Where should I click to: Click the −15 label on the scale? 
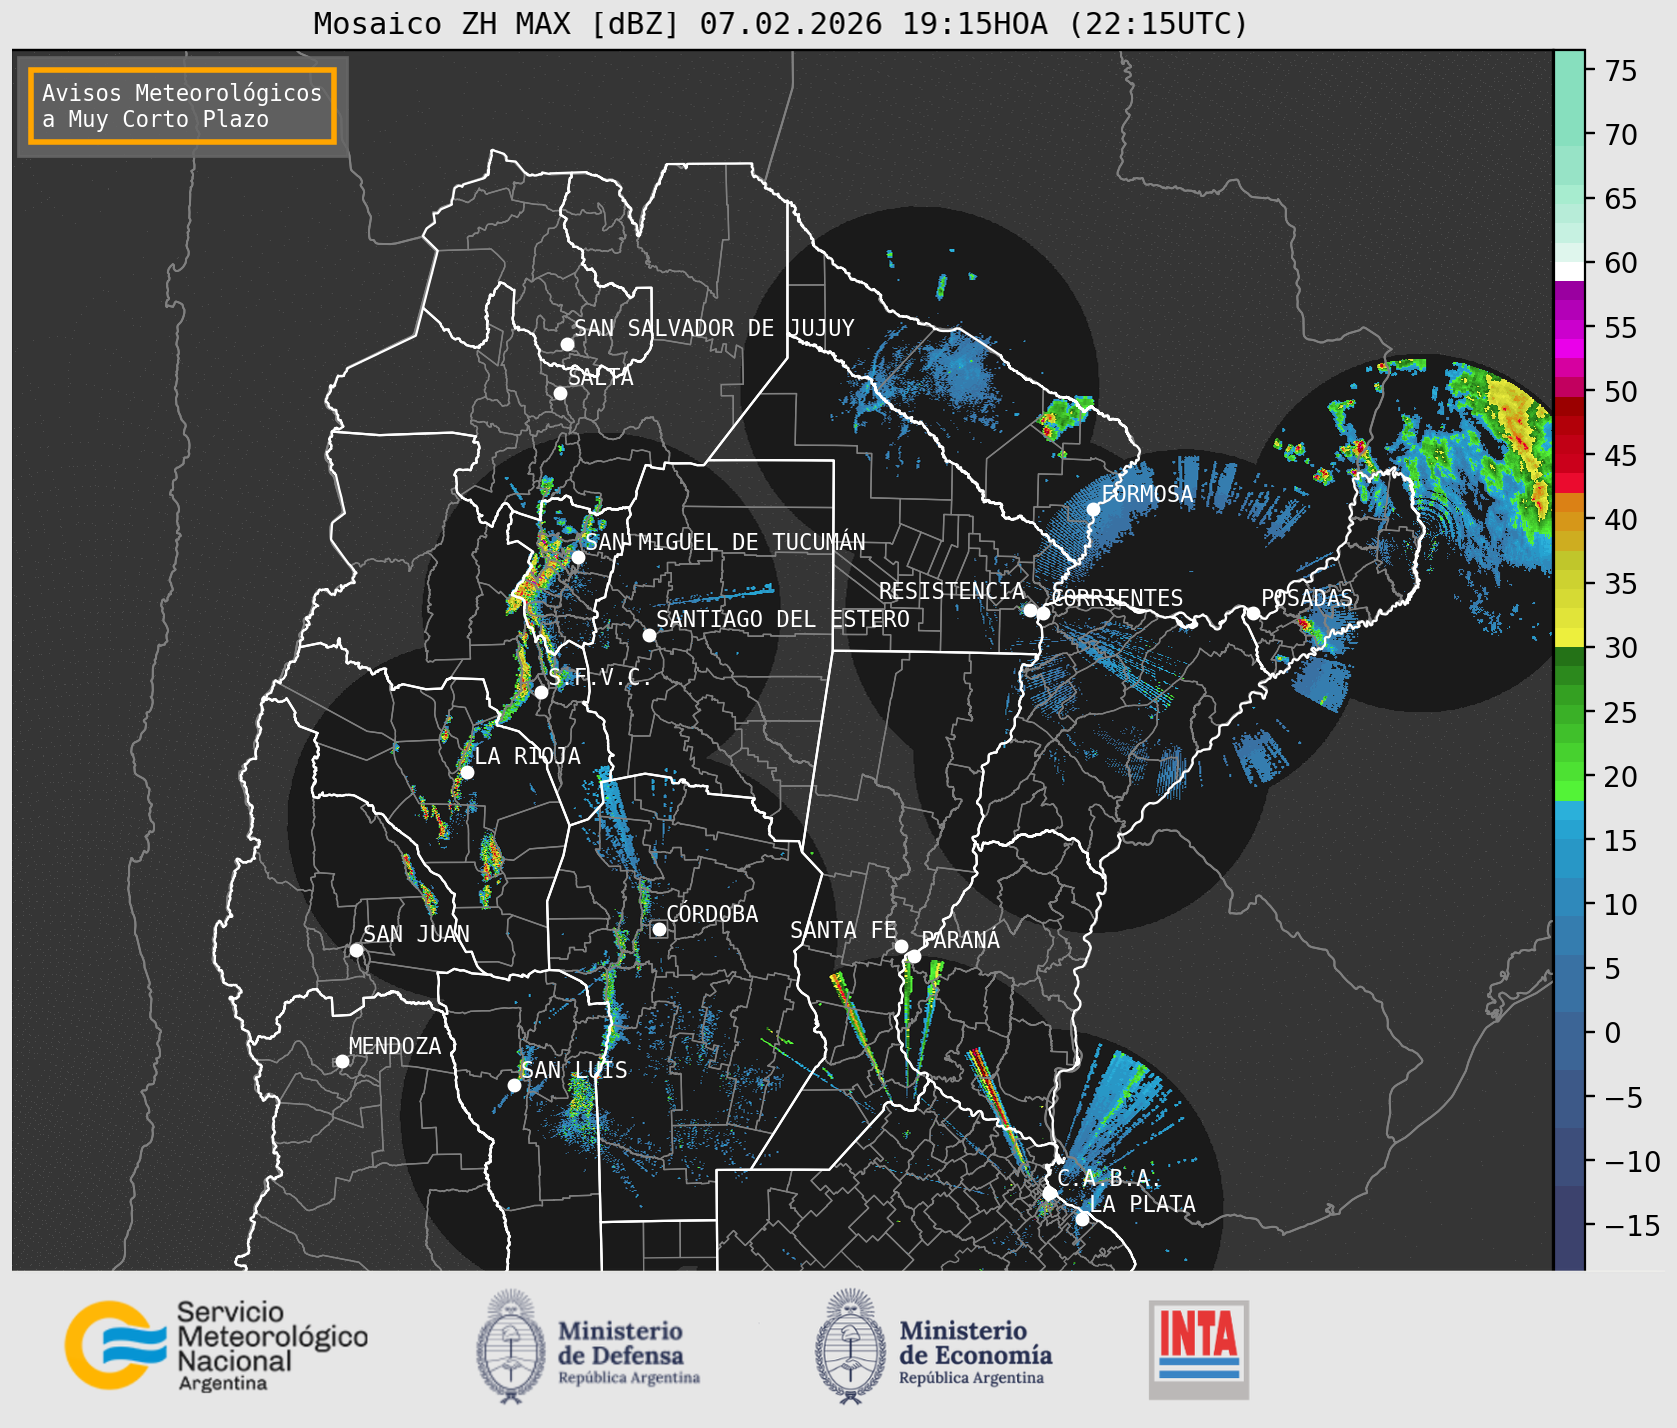(x=1633, y=1226)
